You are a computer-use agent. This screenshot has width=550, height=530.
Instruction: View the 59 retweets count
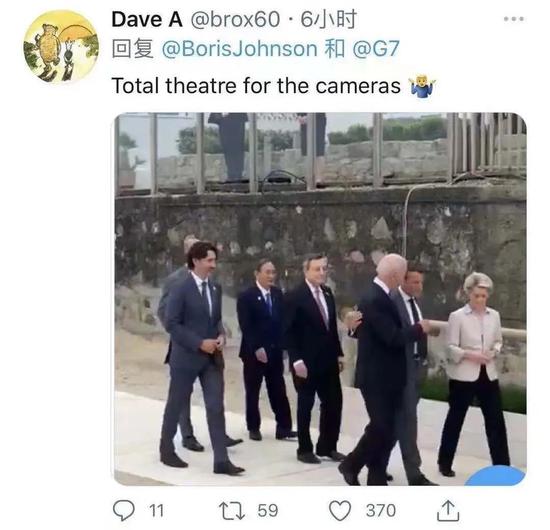[268, 511]
